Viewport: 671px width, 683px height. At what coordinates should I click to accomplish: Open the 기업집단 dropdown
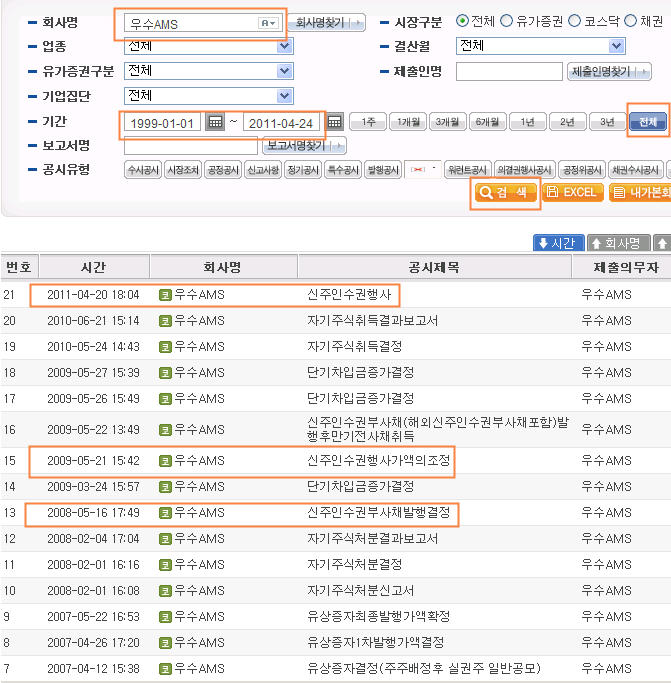click(x=209, y=96)
